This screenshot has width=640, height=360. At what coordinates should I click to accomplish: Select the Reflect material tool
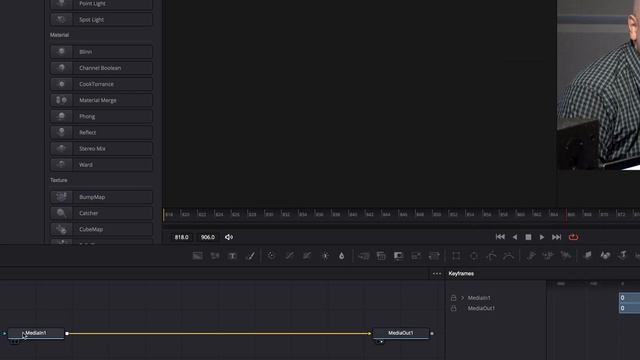pyautogui.click(x=101, y=132)
